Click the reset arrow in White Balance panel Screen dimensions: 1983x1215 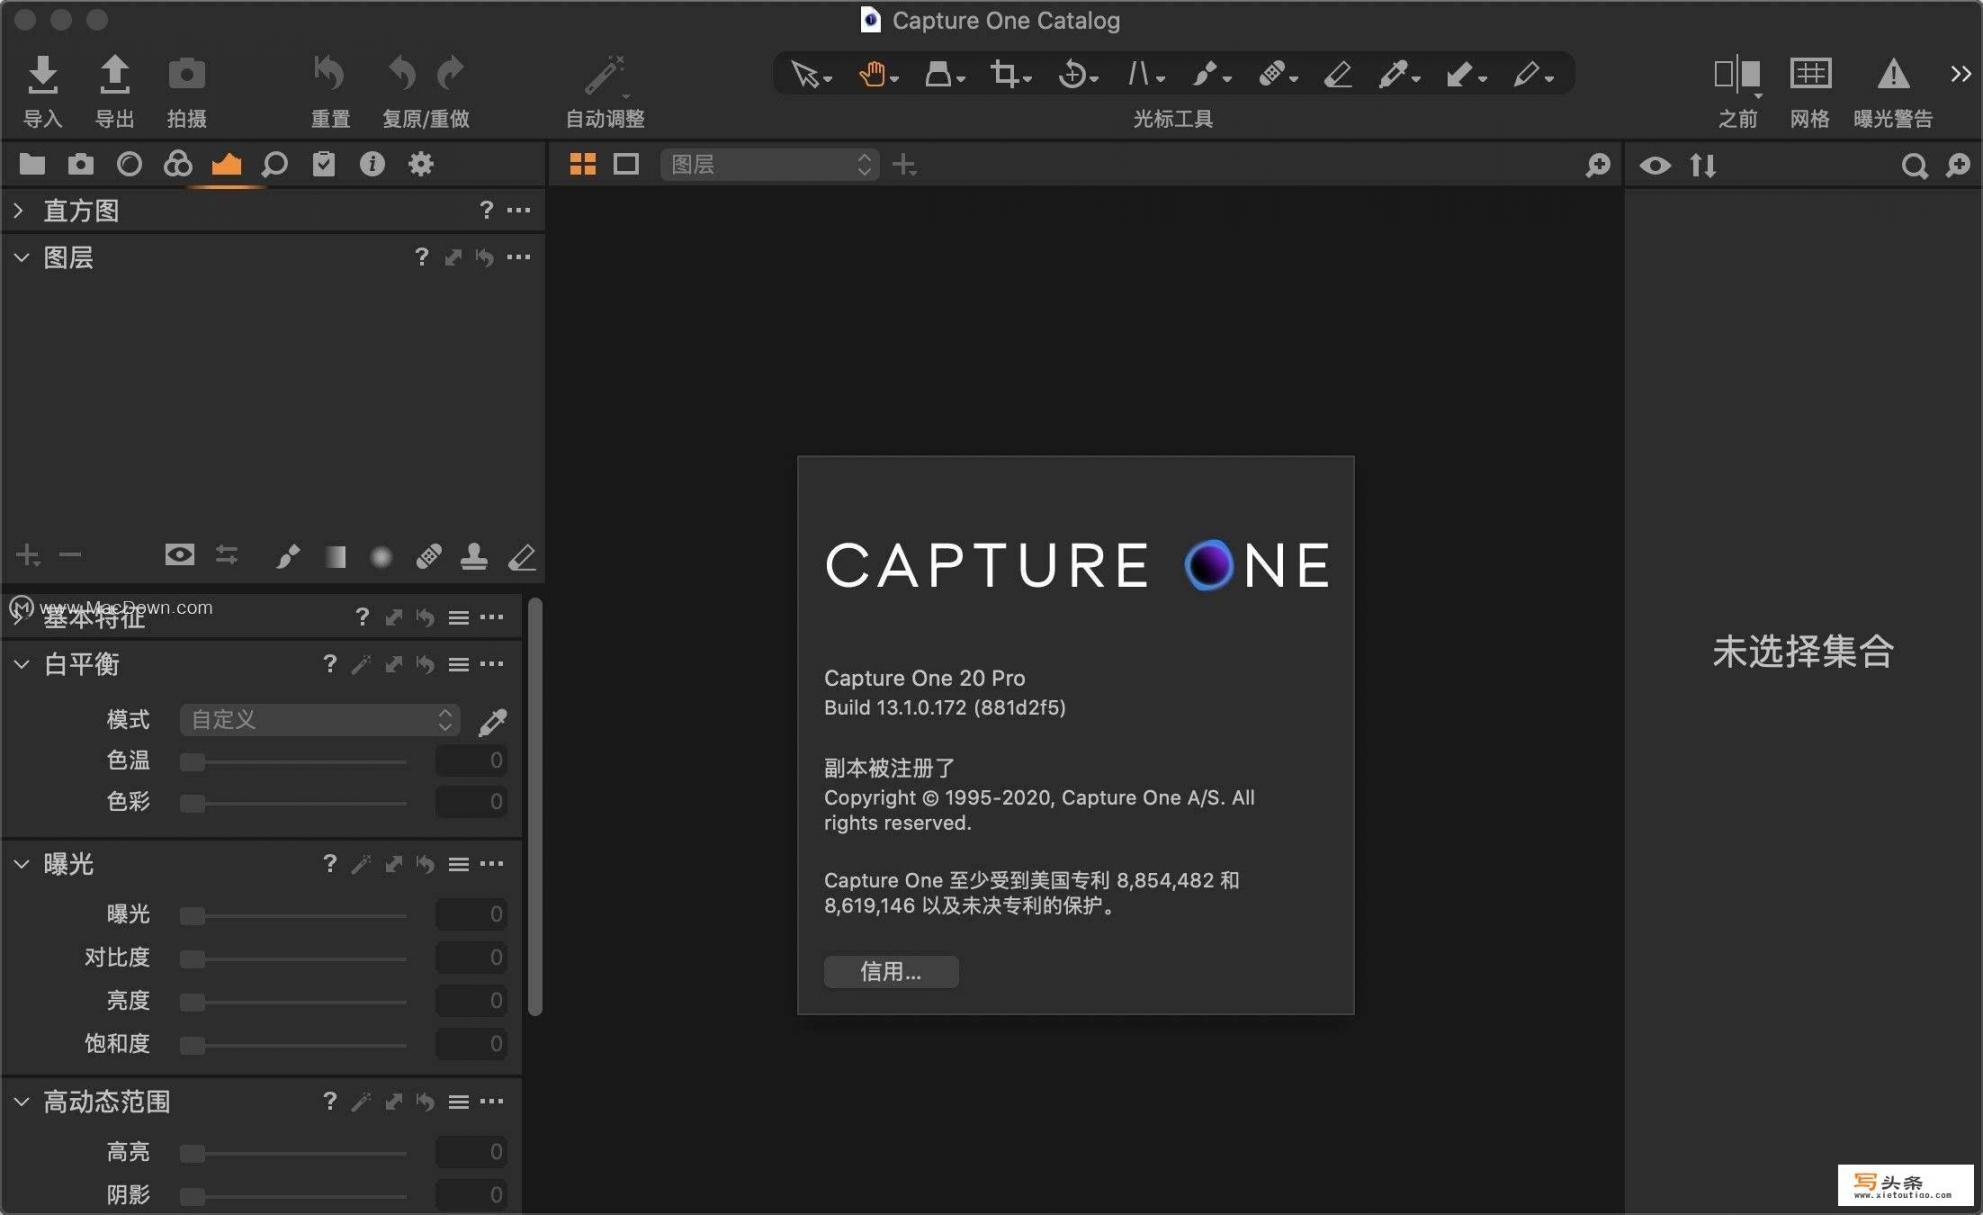pyautogui.click(x=425, y=665)
